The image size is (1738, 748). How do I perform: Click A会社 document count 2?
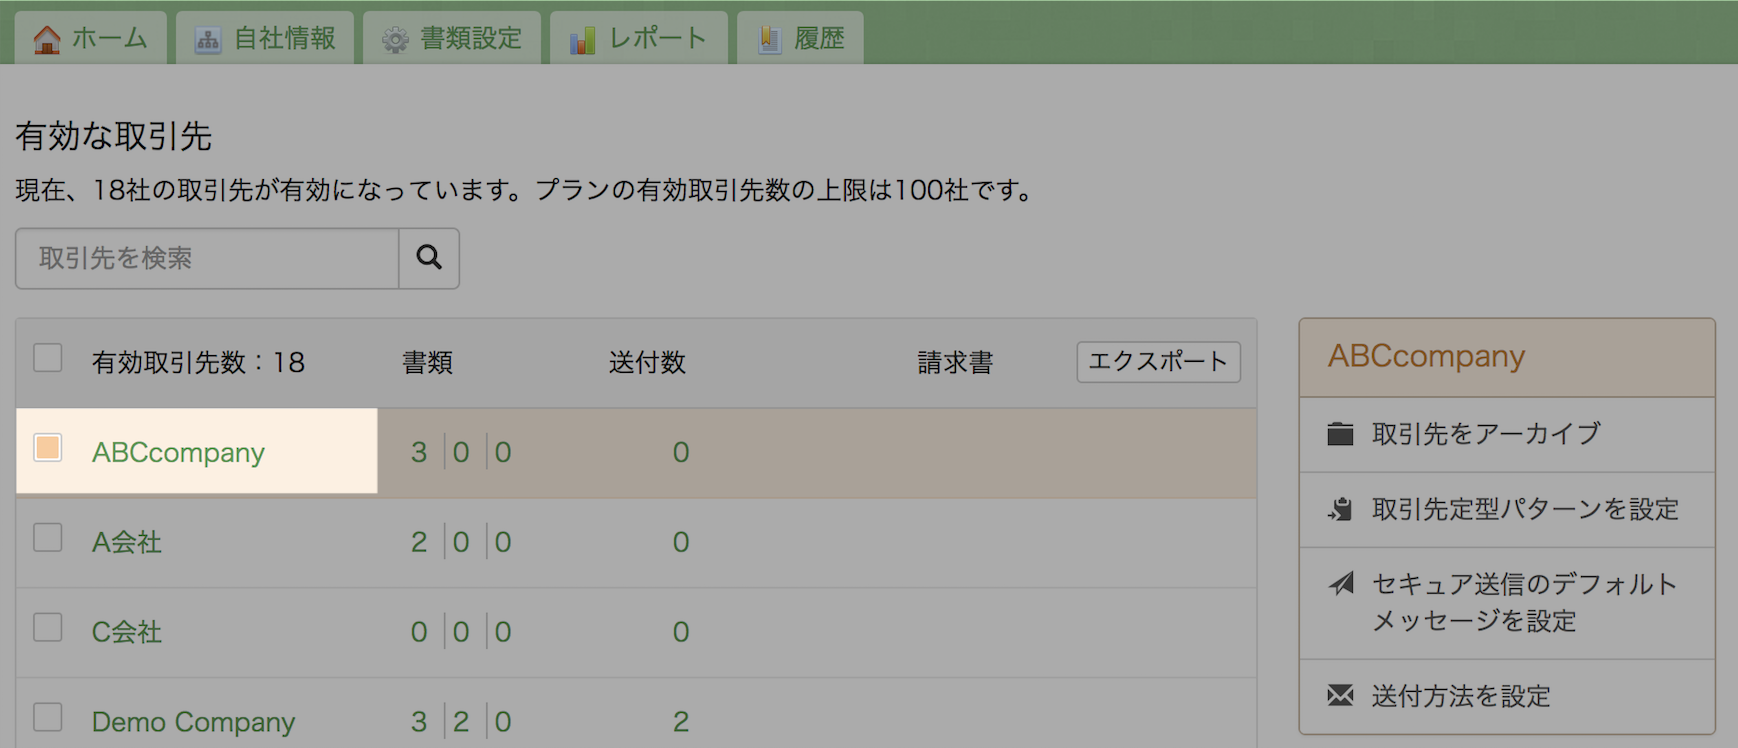(419, 542)
